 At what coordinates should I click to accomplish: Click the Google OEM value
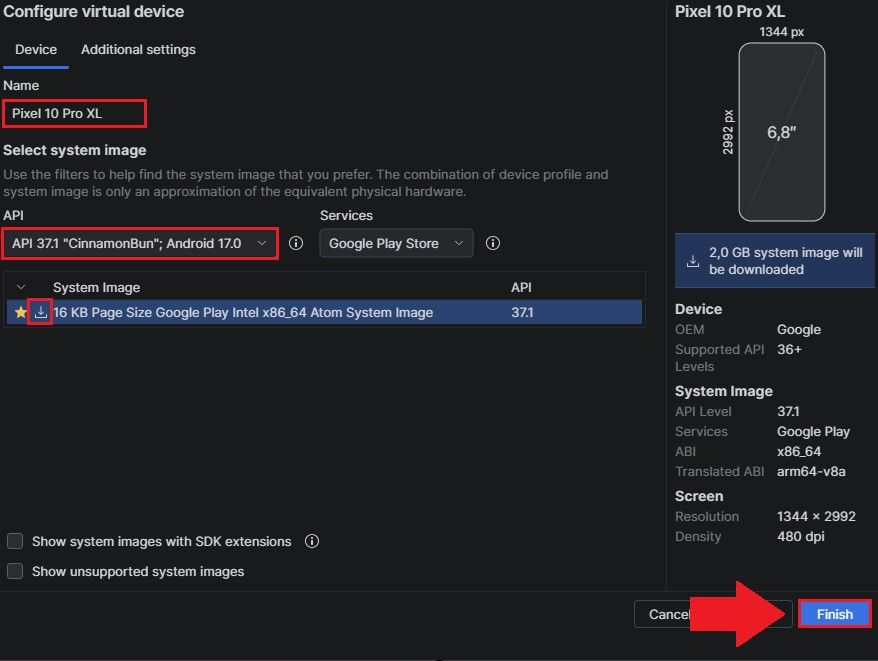(x=798, y=329)
